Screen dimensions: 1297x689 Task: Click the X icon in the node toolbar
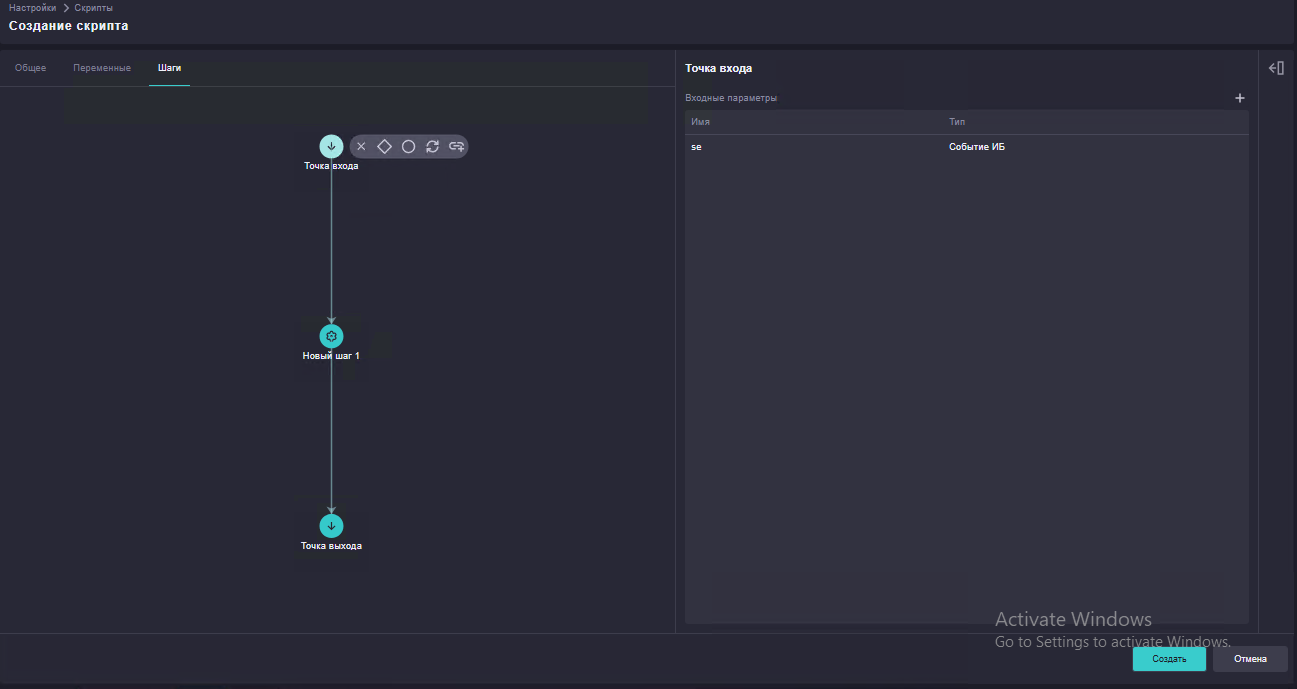click(x=361, y=146)
